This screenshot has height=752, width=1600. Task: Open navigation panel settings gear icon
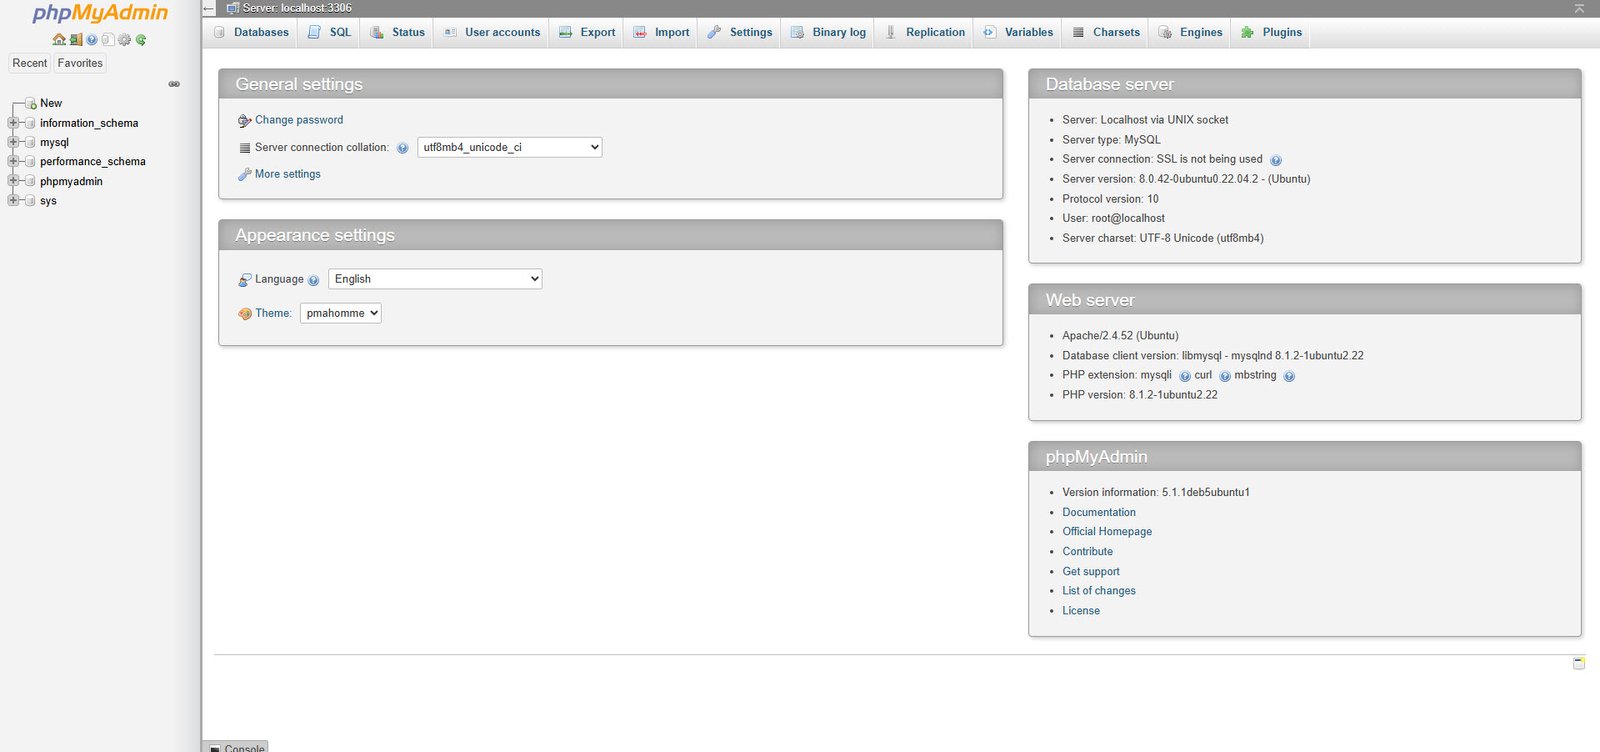pyautogui.click(x=124, y=40)
